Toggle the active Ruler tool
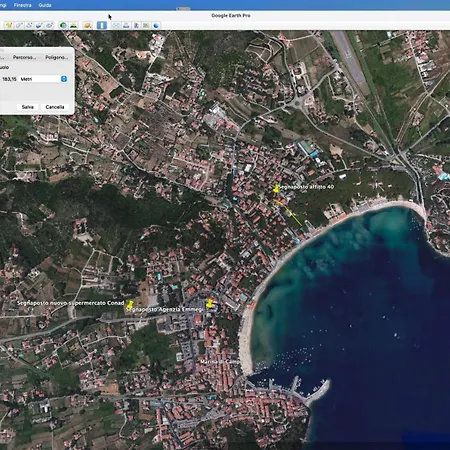450x450 pixels. tap(102, 25)
